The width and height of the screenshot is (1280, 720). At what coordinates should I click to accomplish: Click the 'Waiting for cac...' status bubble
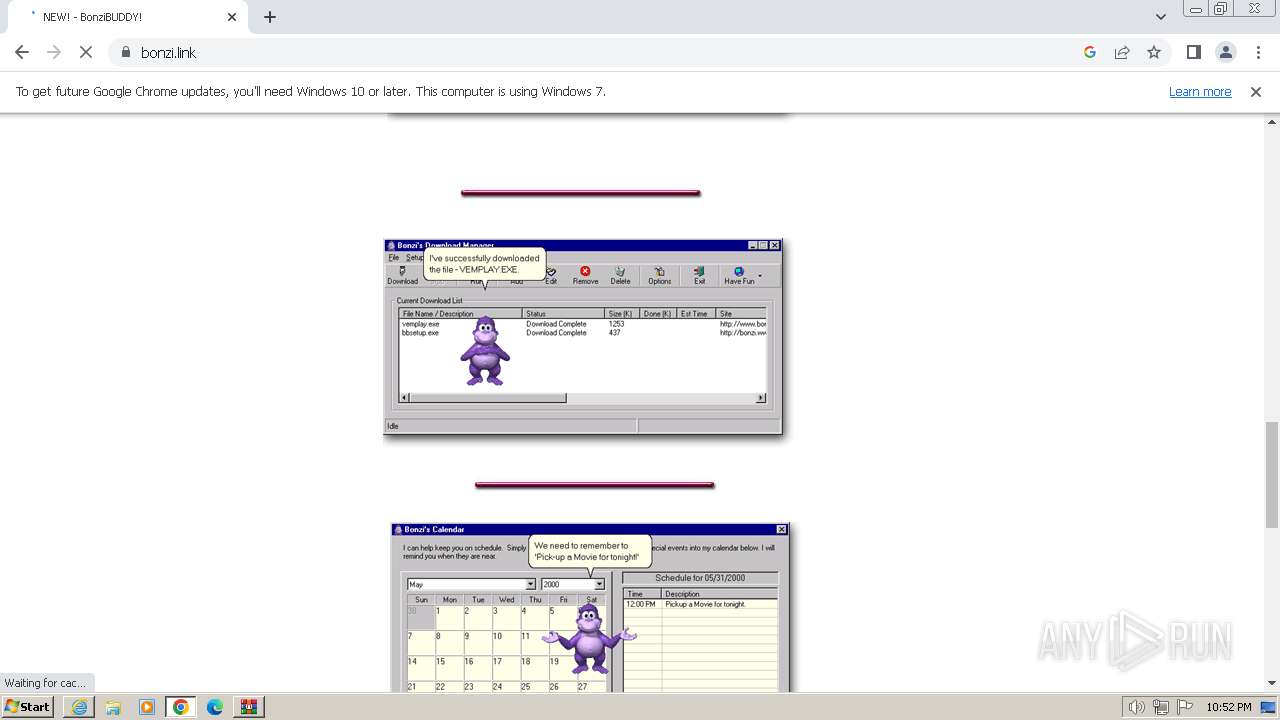pos(46,683)
